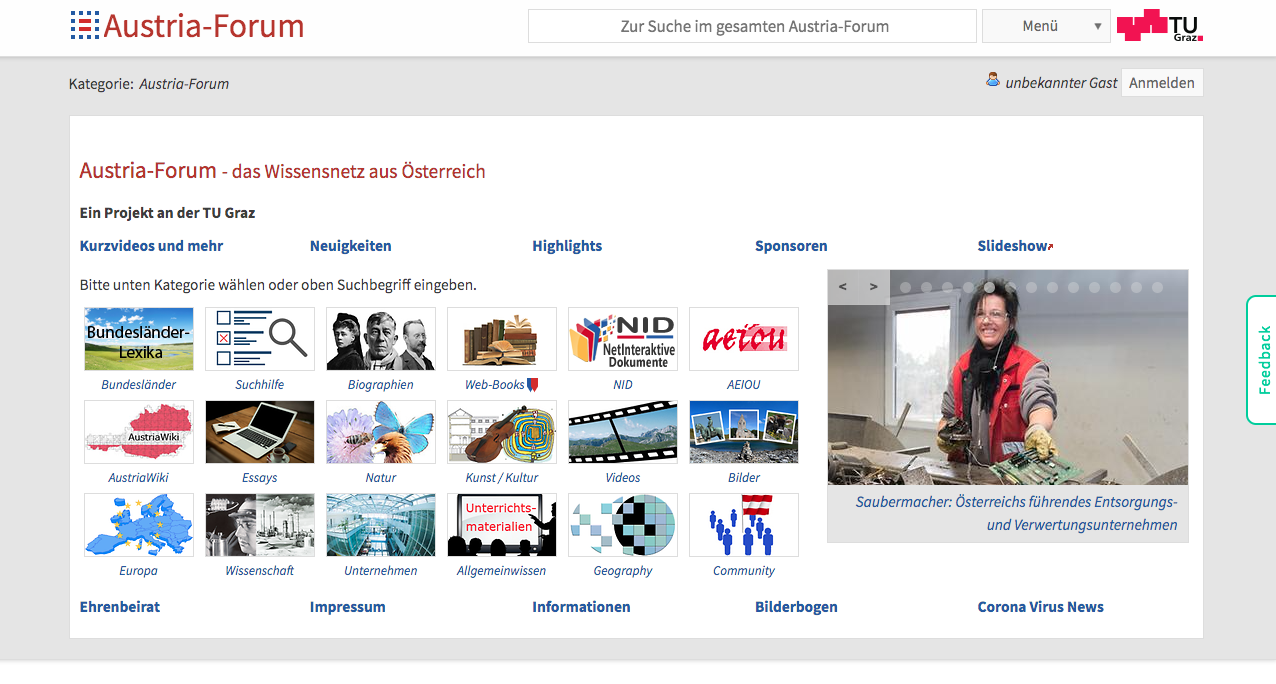The image size is (1276, 684).
Task: Open Kurzvideos und mehr link
Action: click(151, 246)
